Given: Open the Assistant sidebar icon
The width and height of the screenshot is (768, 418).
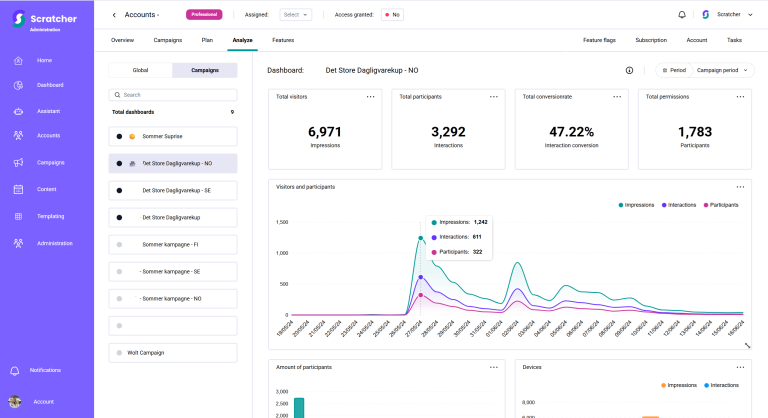Looking at the screenshot, I should tap(19, 111).
